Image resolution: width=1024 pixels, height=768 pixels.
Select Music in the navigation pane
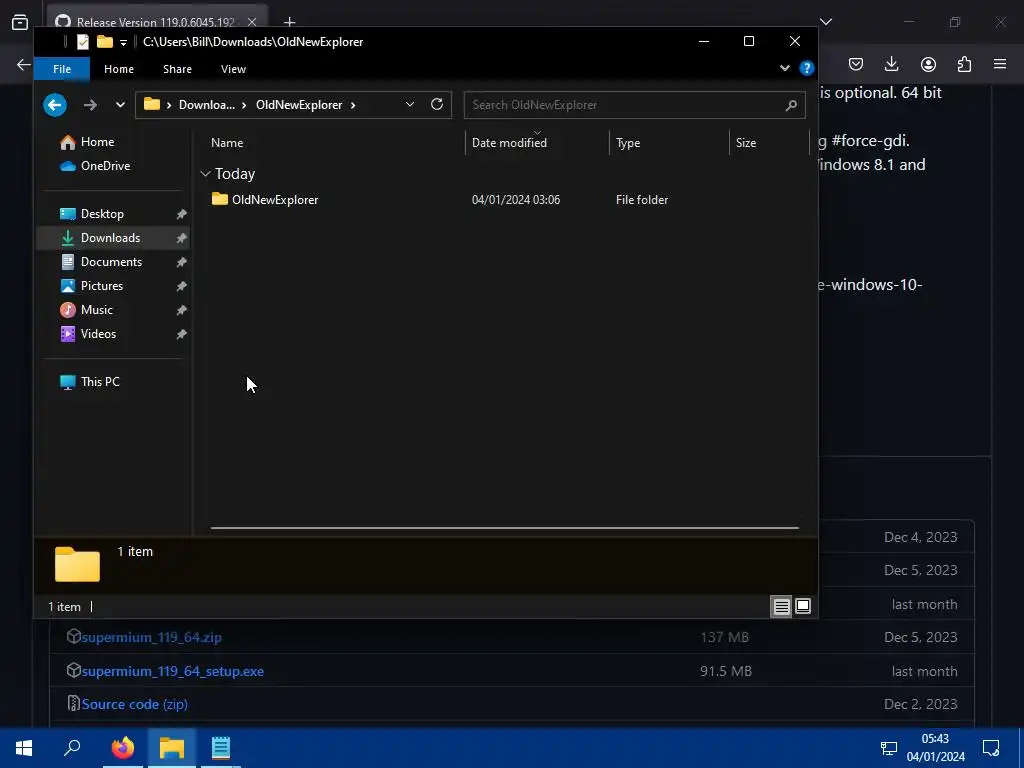(x=97, y=310)
